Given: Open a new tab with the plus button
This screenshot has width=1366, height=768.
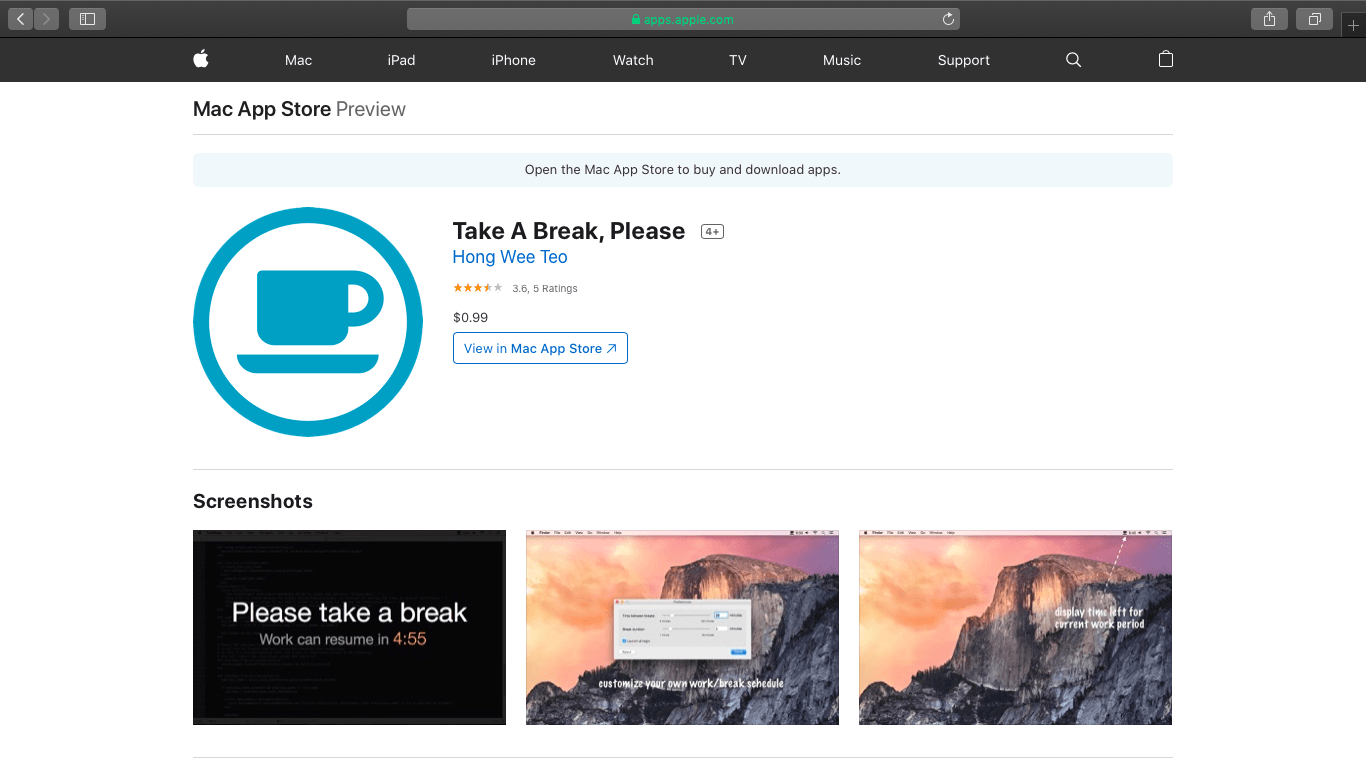Looking at the screenshot, I should pos(1354,25).
